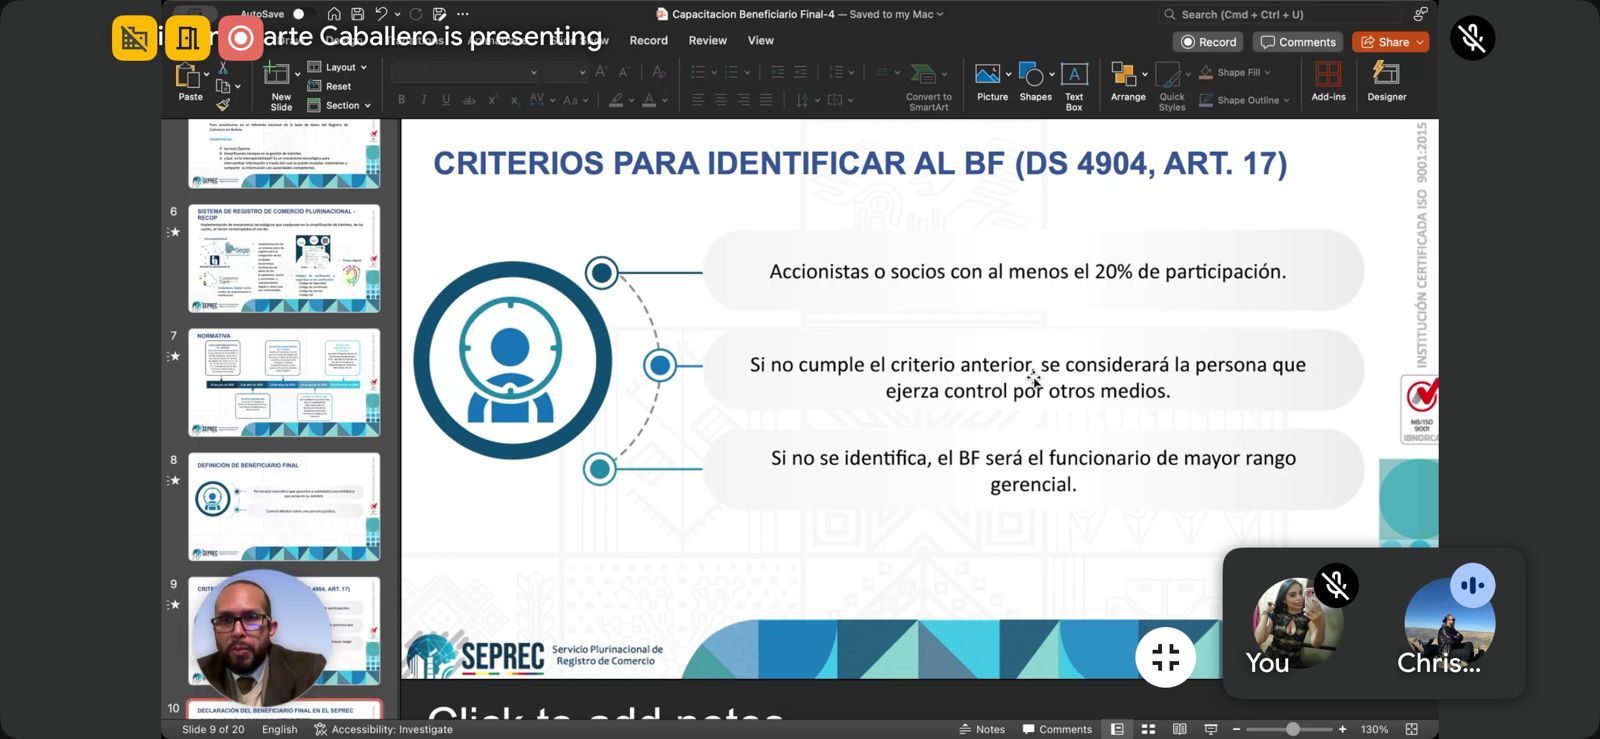The height and width of the screenshot is (739, 1600).
Task: Click the Fit slide to window icon
Action: [1412, 729]
